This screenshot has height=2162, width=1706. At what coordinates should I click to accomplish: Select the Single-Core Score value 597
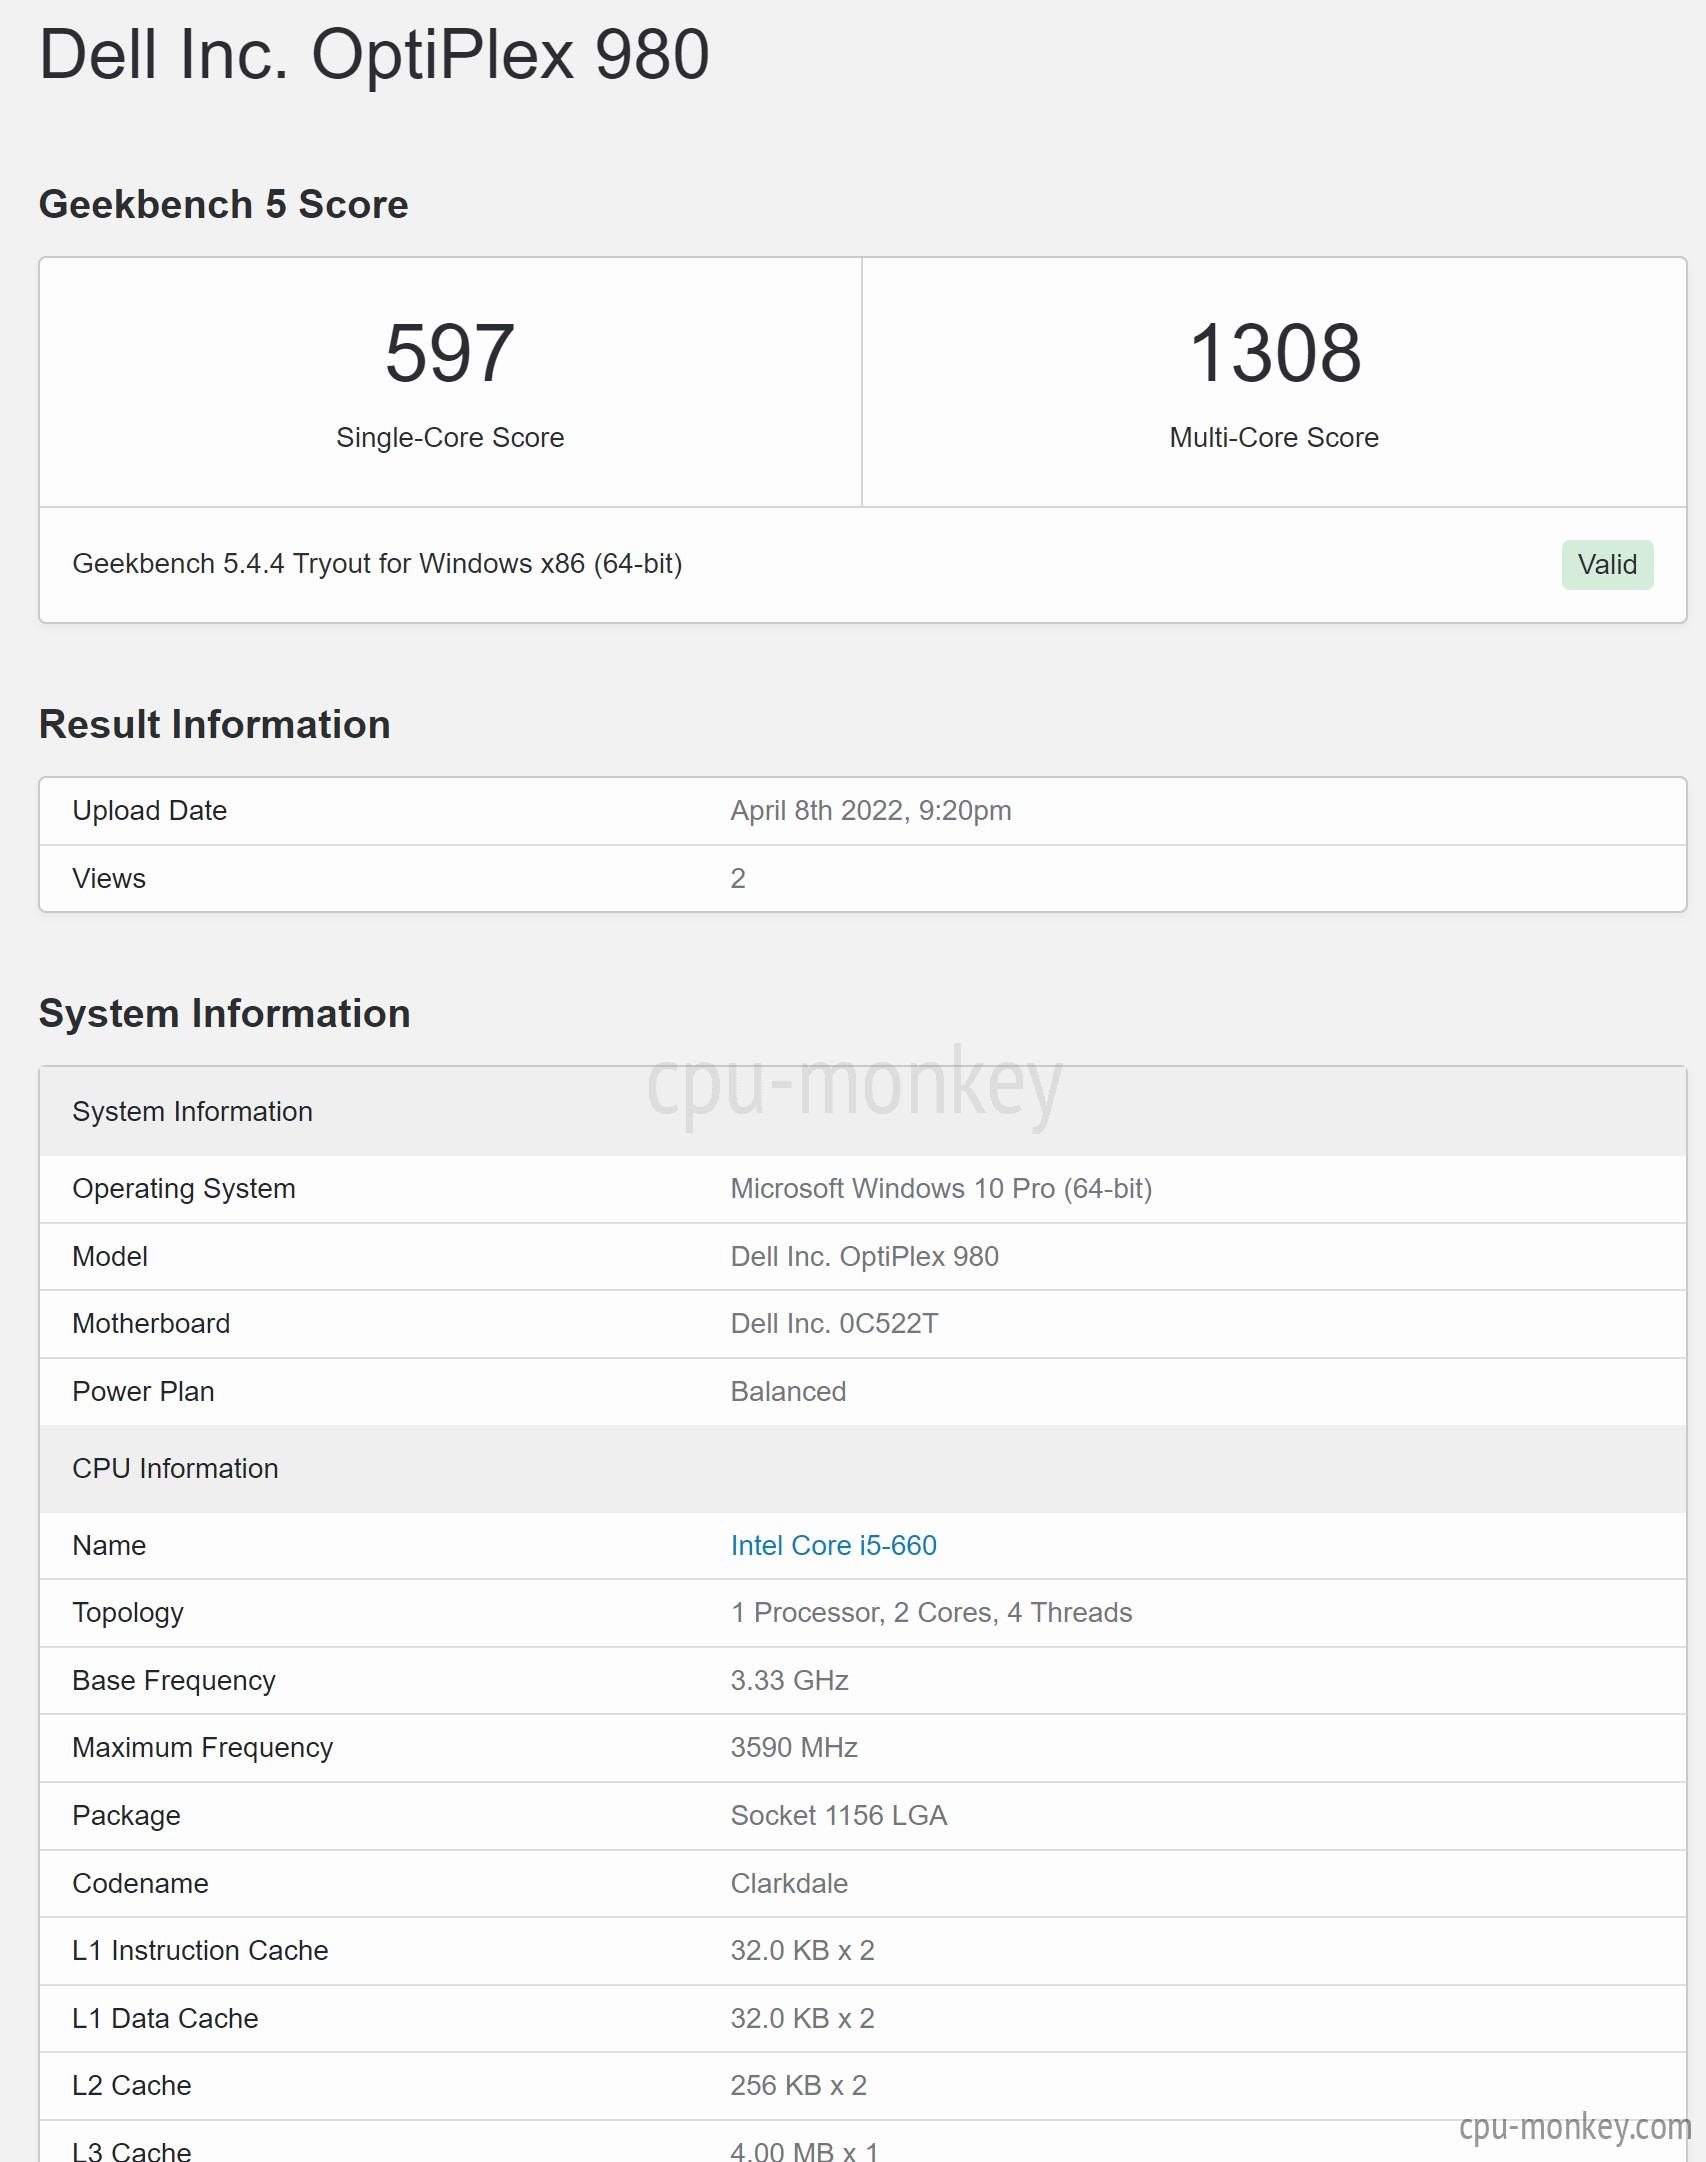coord(450,353)
